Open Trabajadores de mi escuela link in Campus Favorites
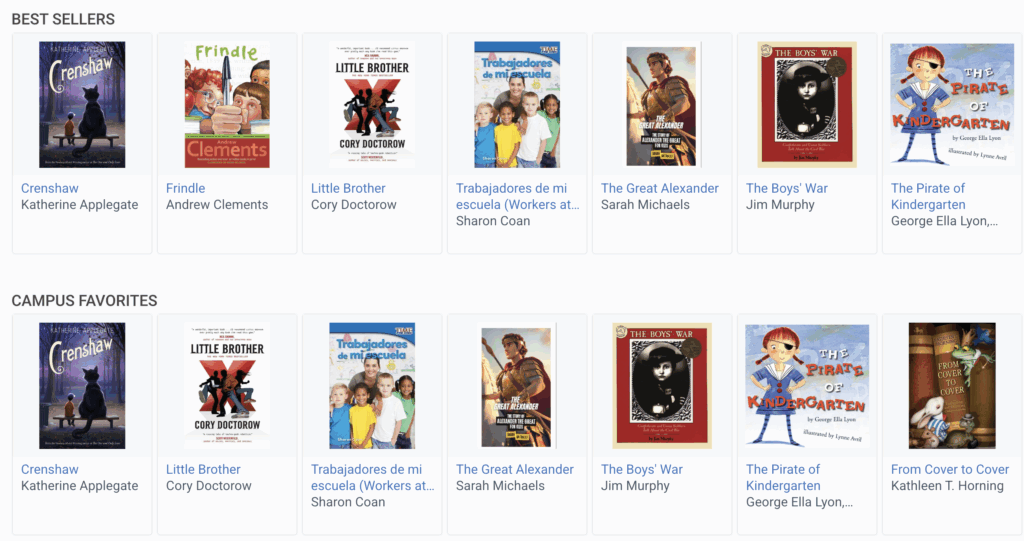Image resolution: width=1024 pixels, height=541 pixels. tap(372, 478)
